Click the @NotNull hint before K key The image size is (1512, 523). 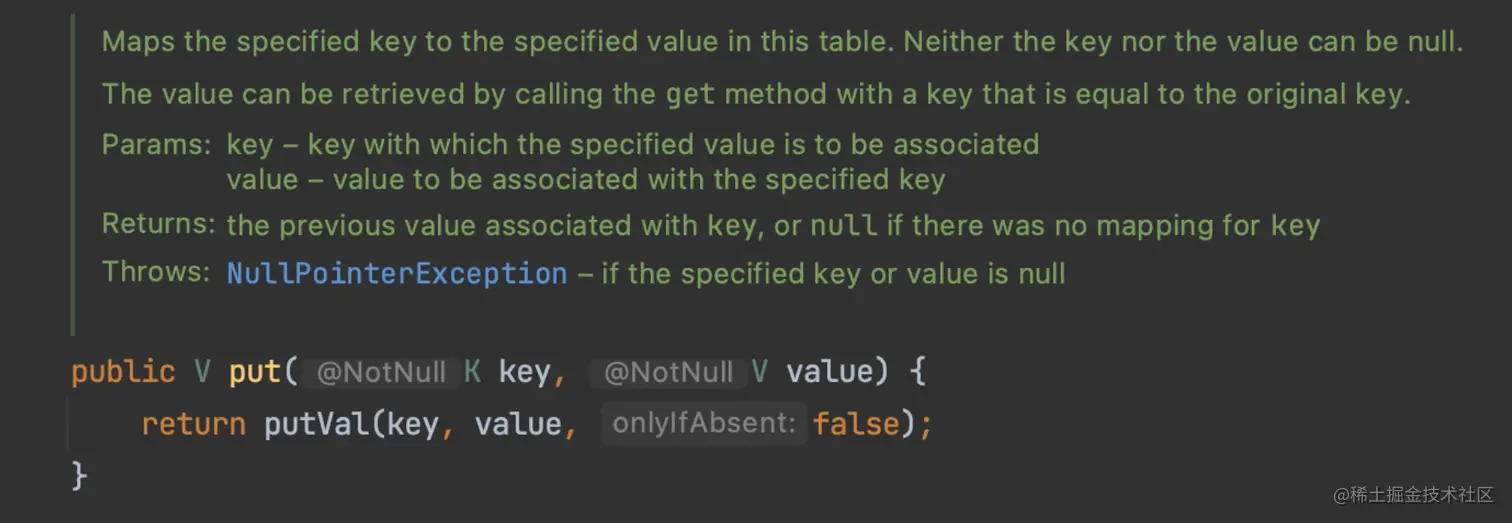(x=381, y=373)
